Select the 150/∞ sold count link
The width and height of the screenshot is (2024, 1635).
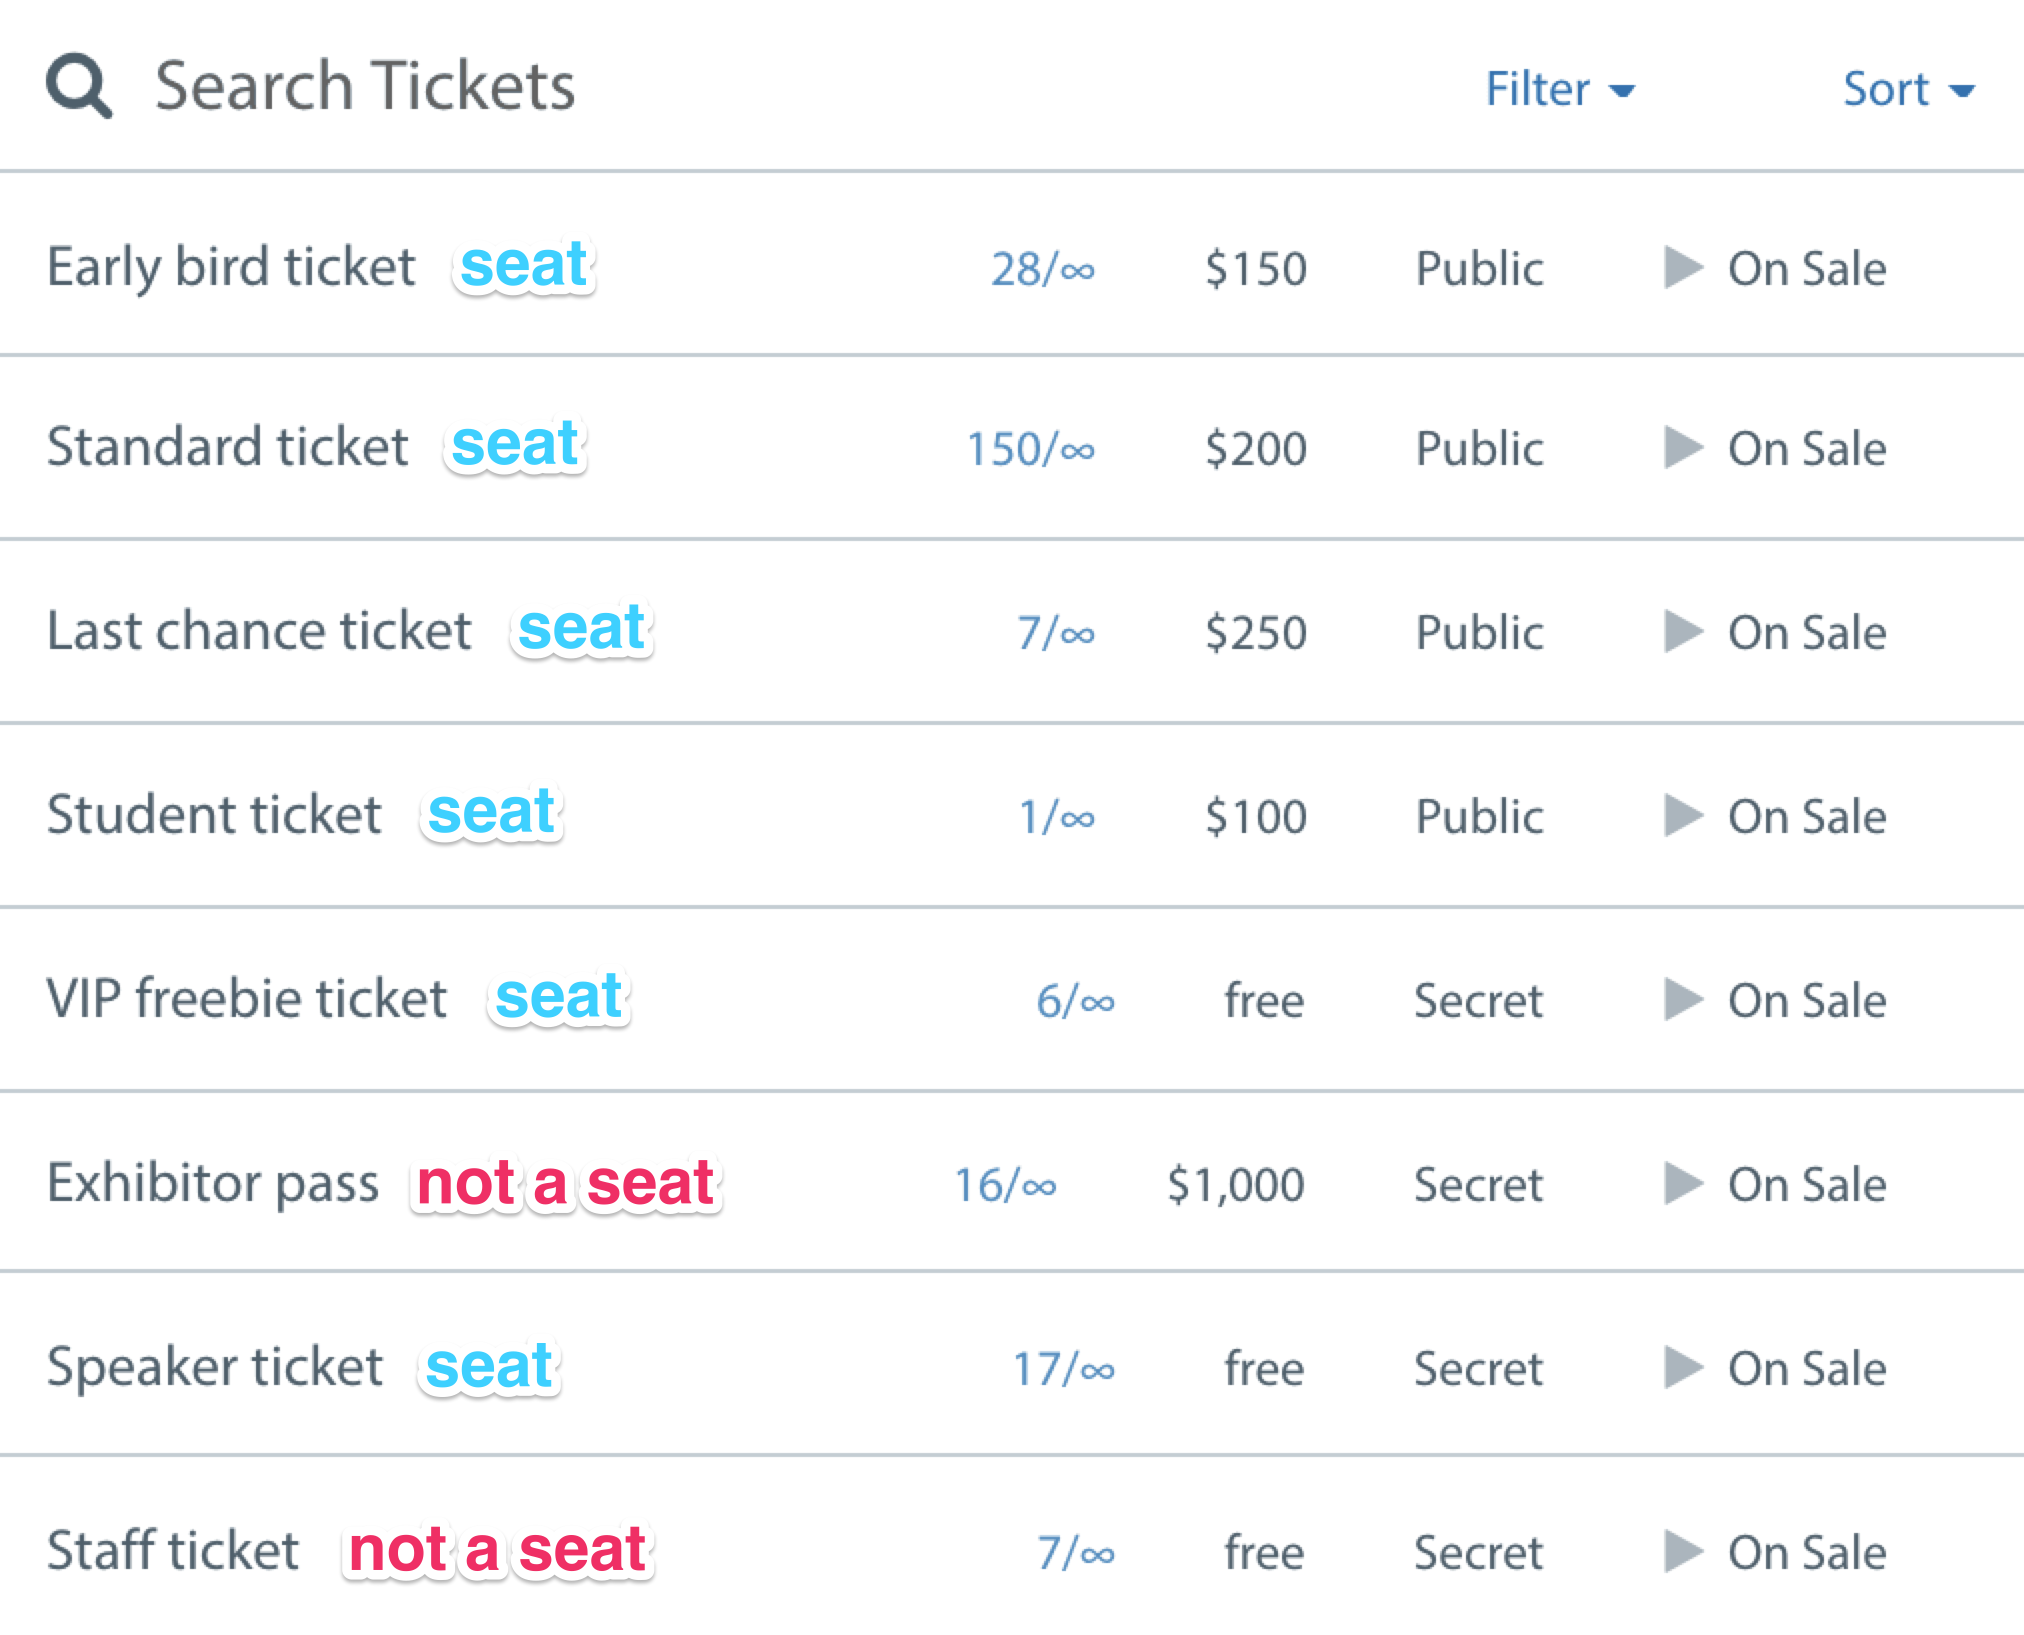[x=1030, y=449]
